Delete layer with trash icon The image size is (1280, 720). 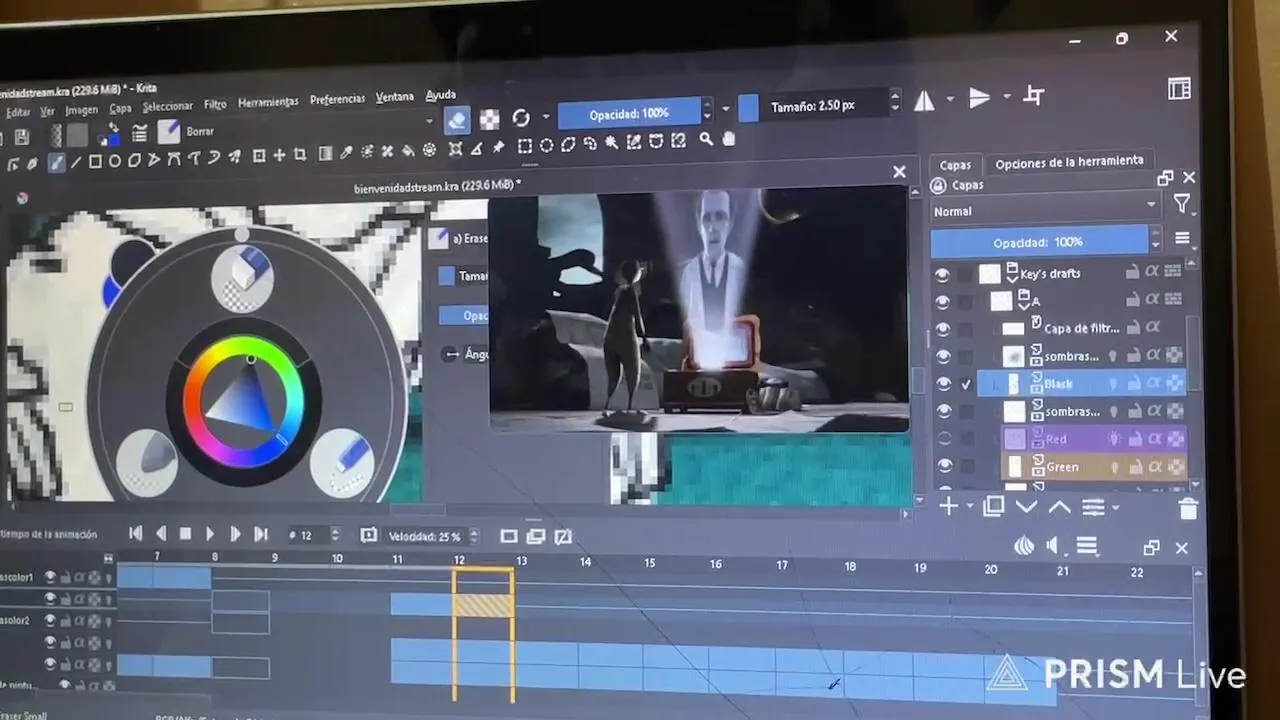(1189, 509)
